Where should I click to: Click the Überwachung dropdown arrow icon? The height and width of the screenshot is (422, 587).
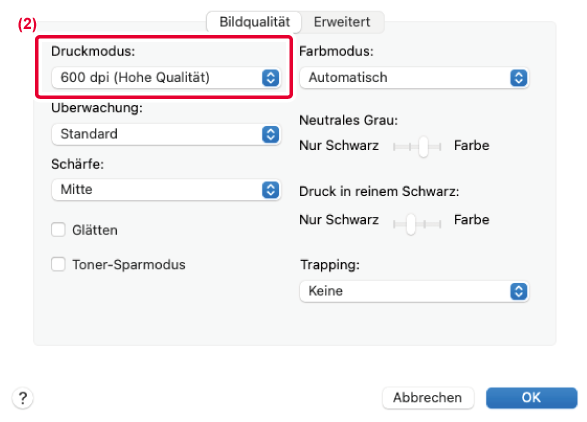270,134
